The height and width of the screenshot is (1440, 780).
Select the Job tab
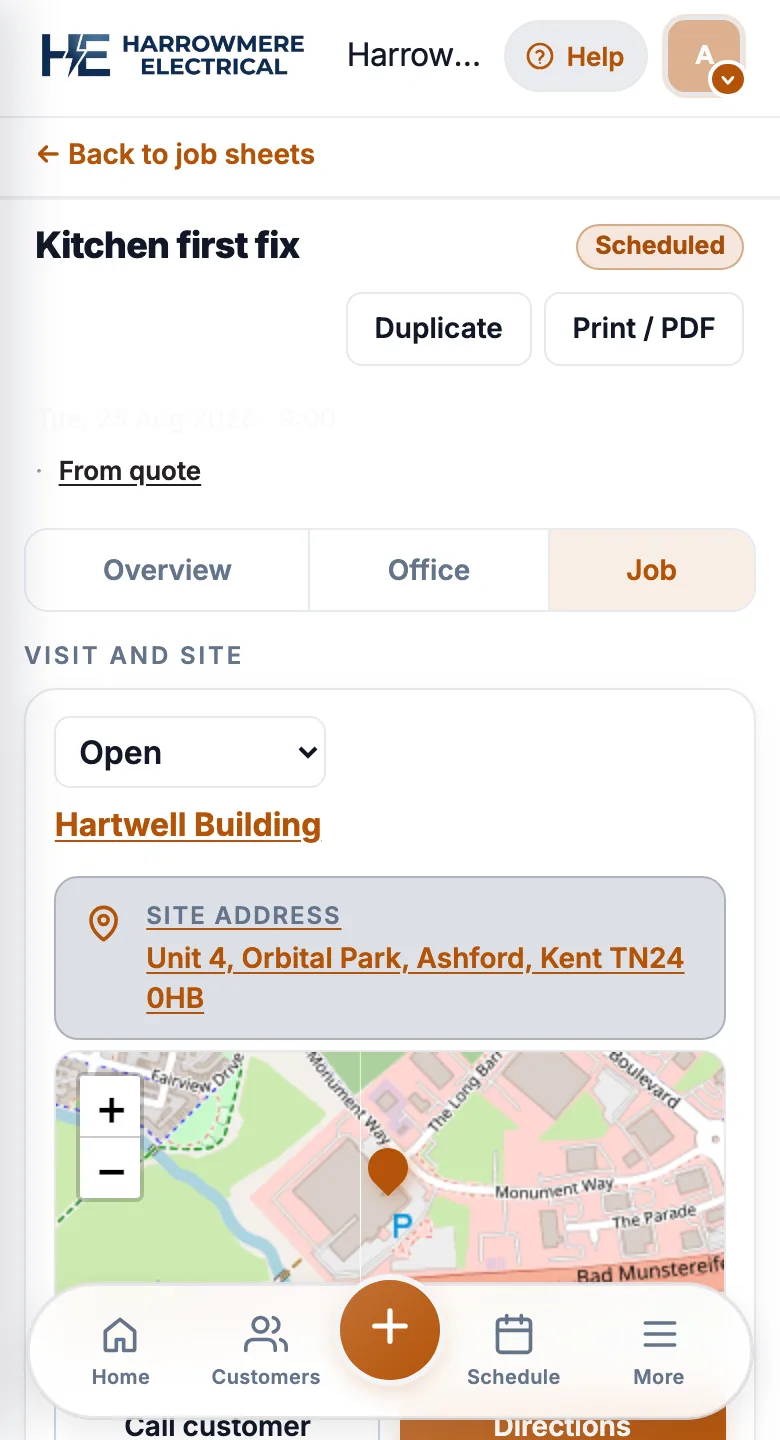[x=651, y=570]
